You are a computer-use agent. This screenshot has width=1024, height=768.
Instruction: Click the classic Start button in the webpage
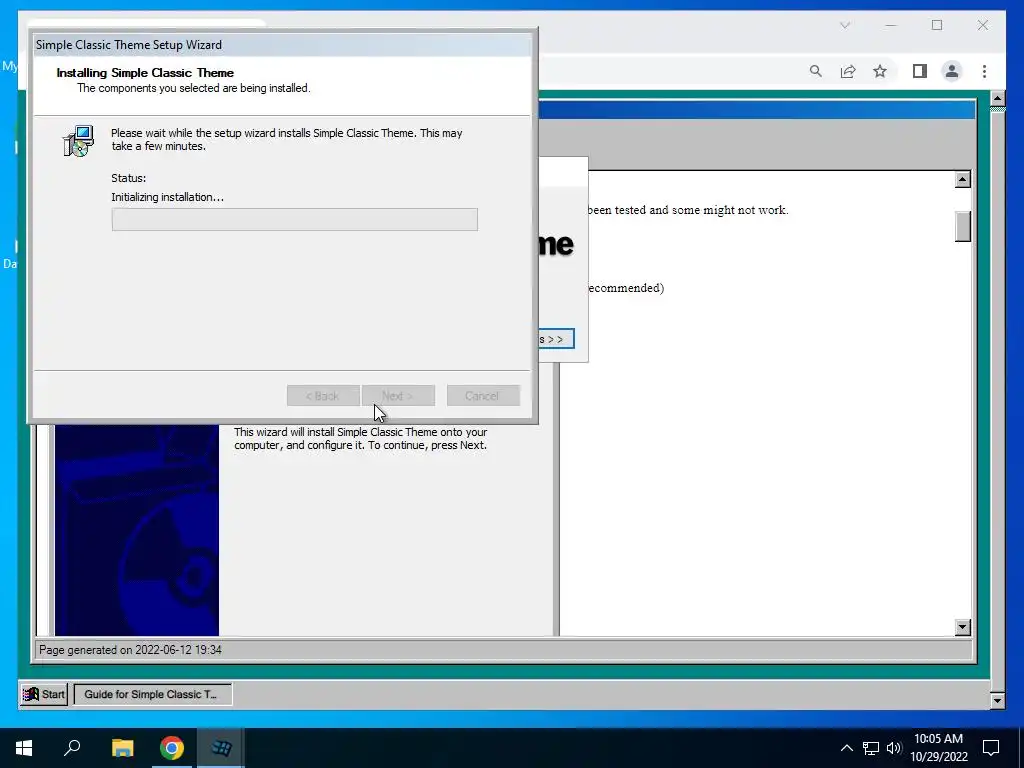(x=44, y=694)
